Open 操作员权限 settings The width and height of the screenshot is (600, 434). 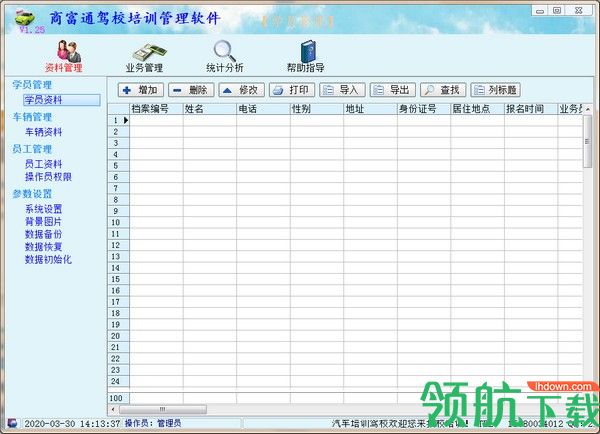coord(48,177)
